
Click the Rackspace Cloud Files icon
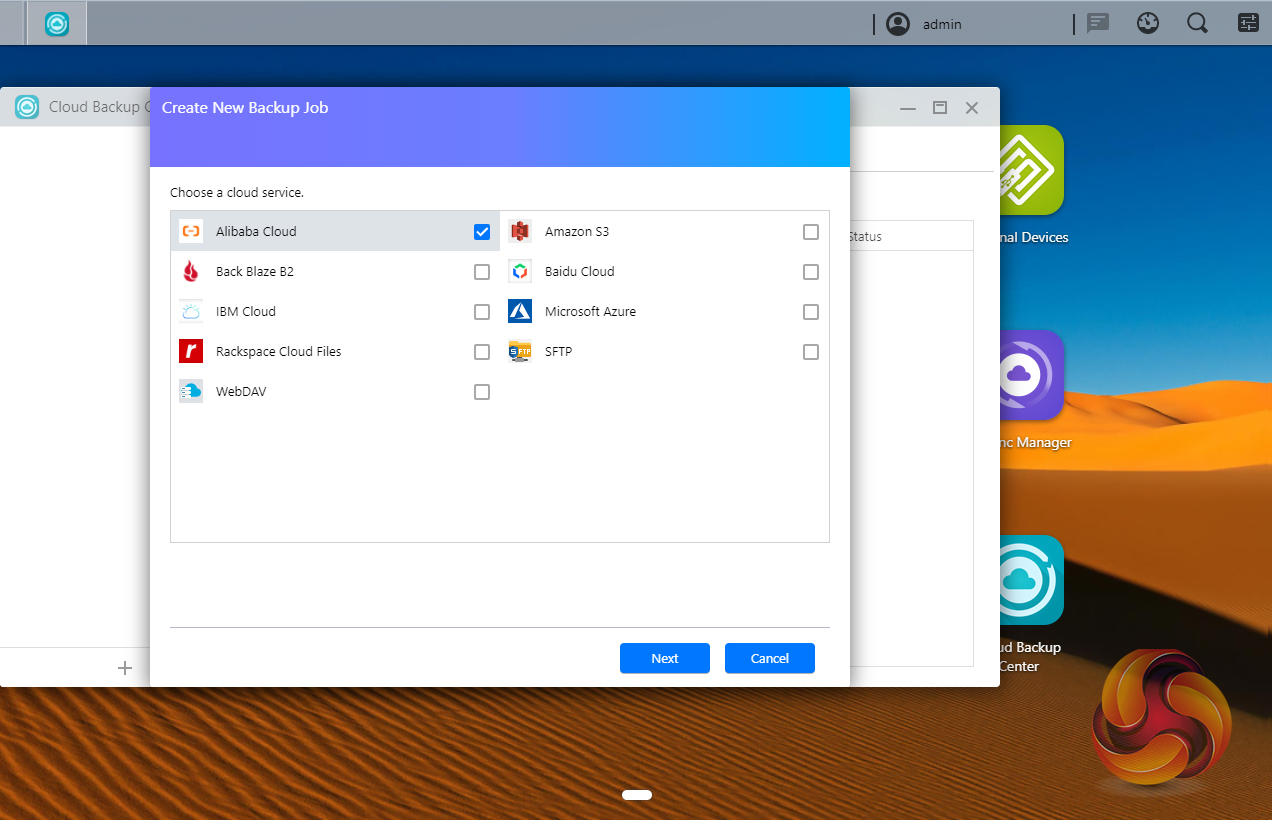(x=191, y=351)
